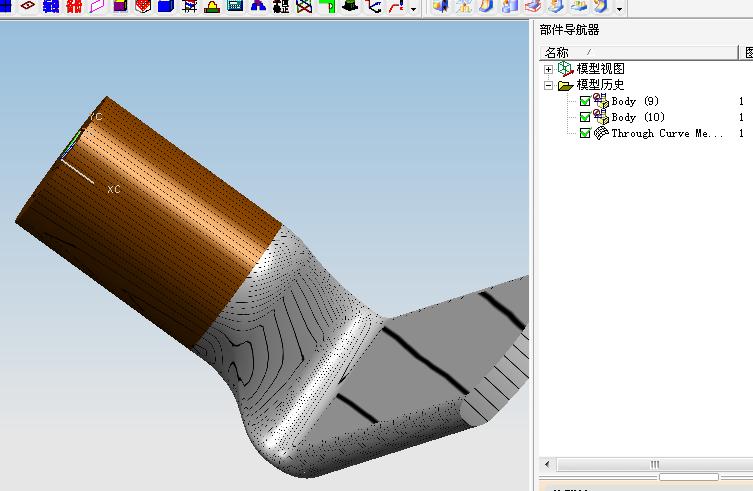Click the blue A-shaped figure icon

(258, 6)
